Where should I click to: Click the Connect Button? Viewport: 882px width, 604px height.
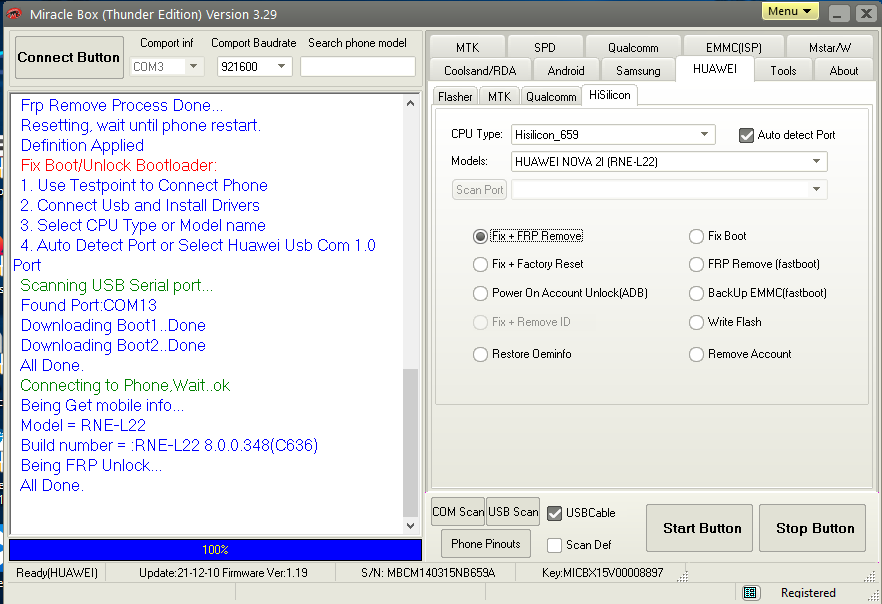tap(69, 57)
